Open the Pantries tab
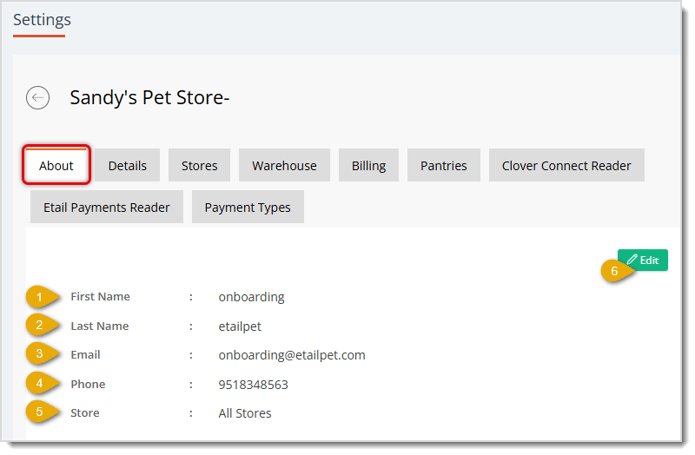Viewport: 695px width, 455px height. [x=444, y=166]
